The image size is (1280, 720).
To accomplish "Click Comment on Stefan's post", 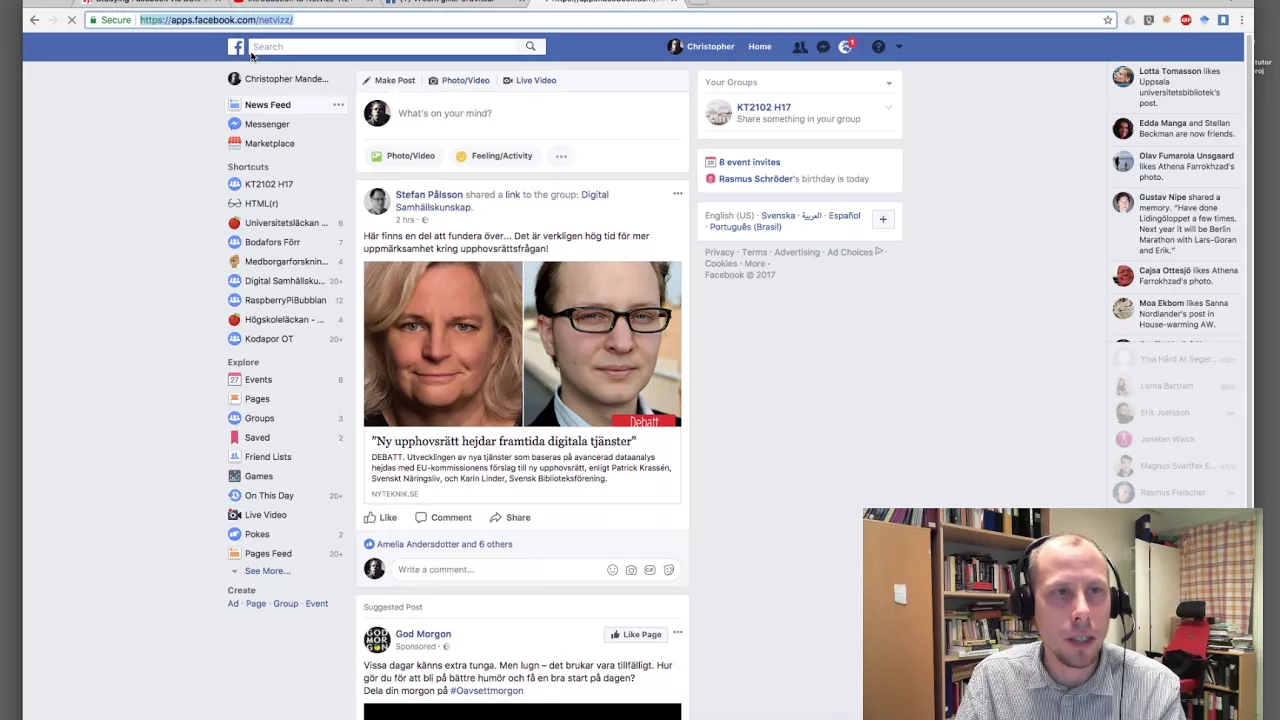I will pos(443,517).
